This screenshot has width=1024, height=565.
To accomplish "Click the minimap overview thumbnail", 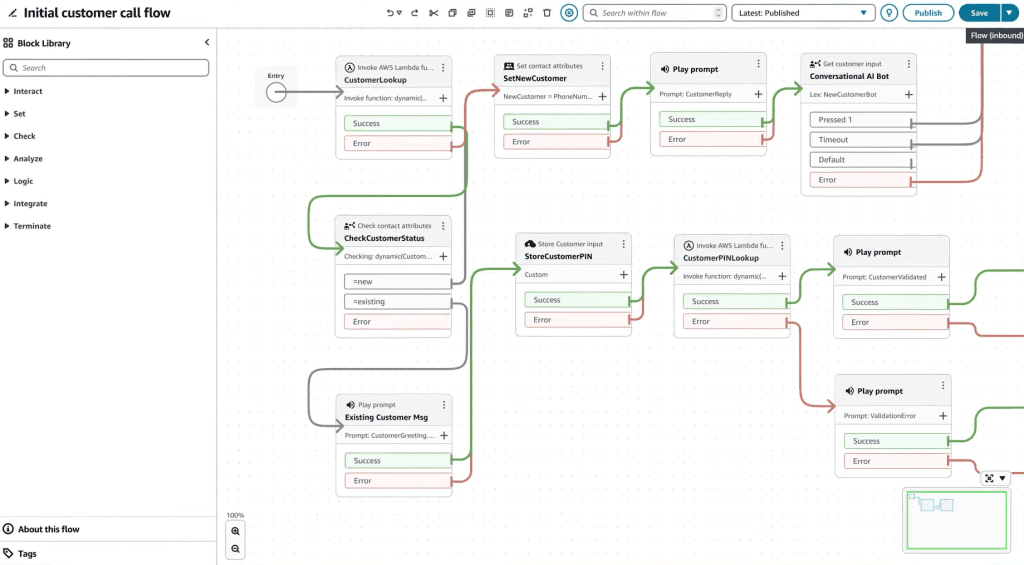I will coord(957,521).
